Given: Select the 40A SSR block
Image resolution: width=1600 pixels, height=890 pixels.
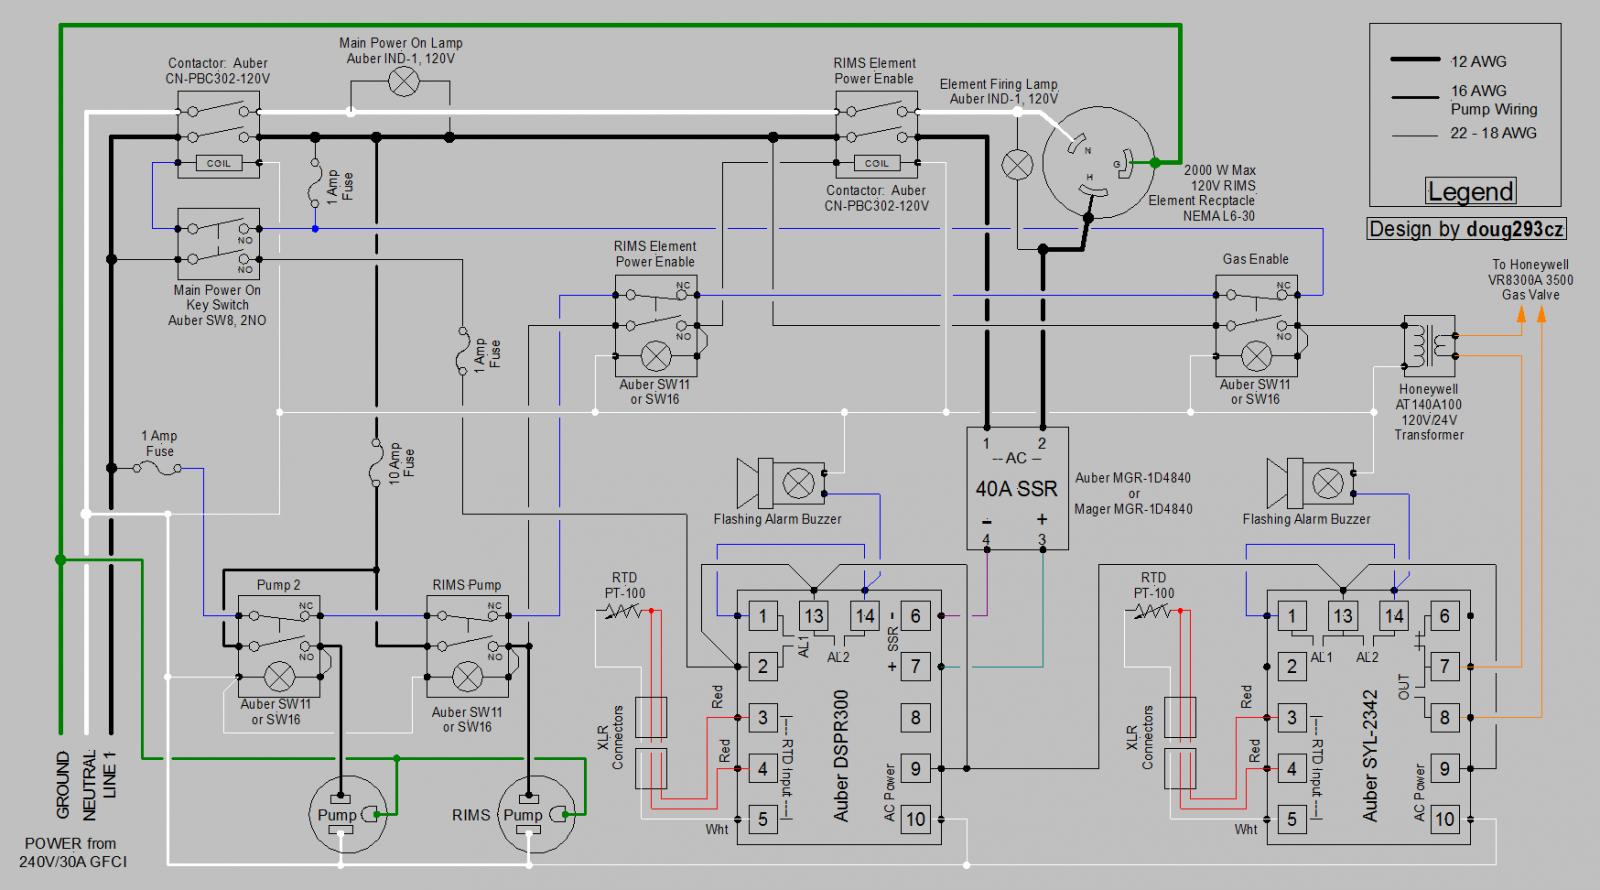Looking at the screenshot, I should (1017, 489).
